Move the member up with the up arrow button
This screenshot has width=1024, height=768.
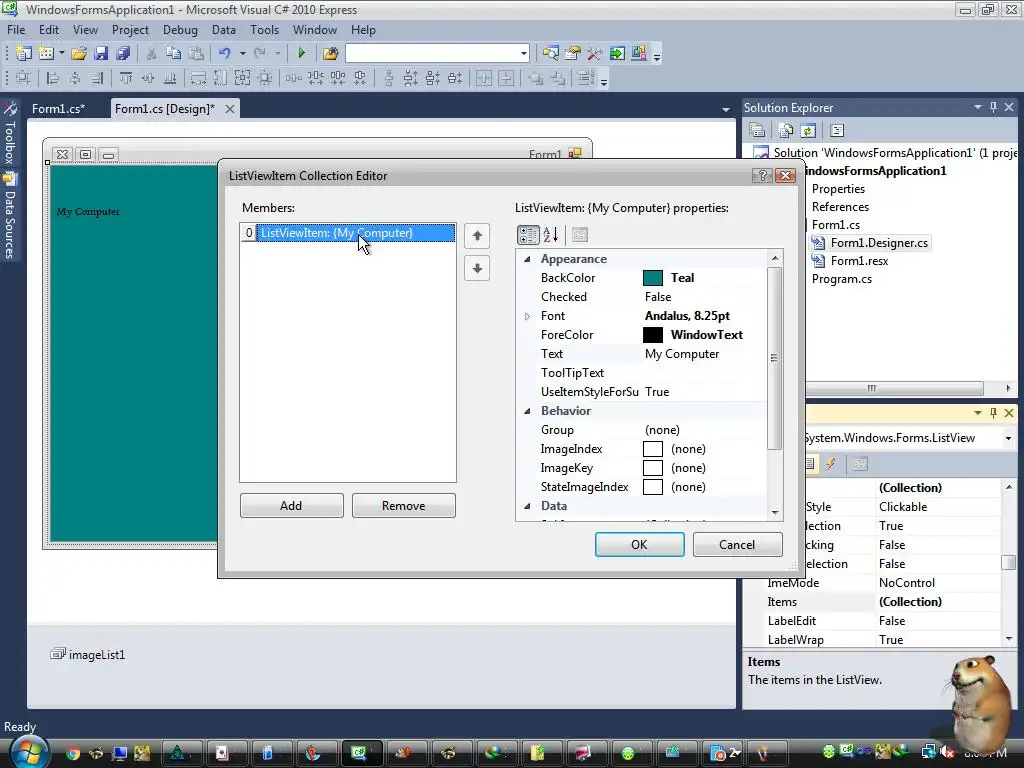pos(477,236)
